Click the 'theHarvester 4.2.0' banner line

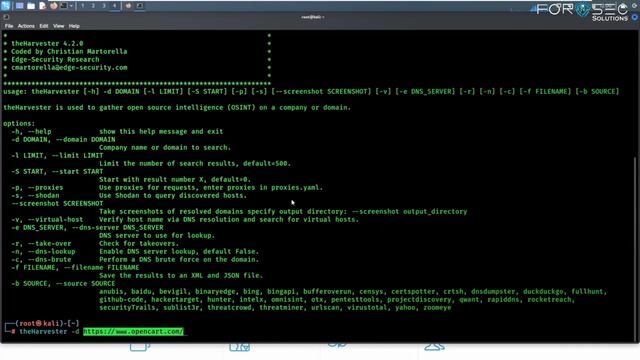click(x=47, y=43)
